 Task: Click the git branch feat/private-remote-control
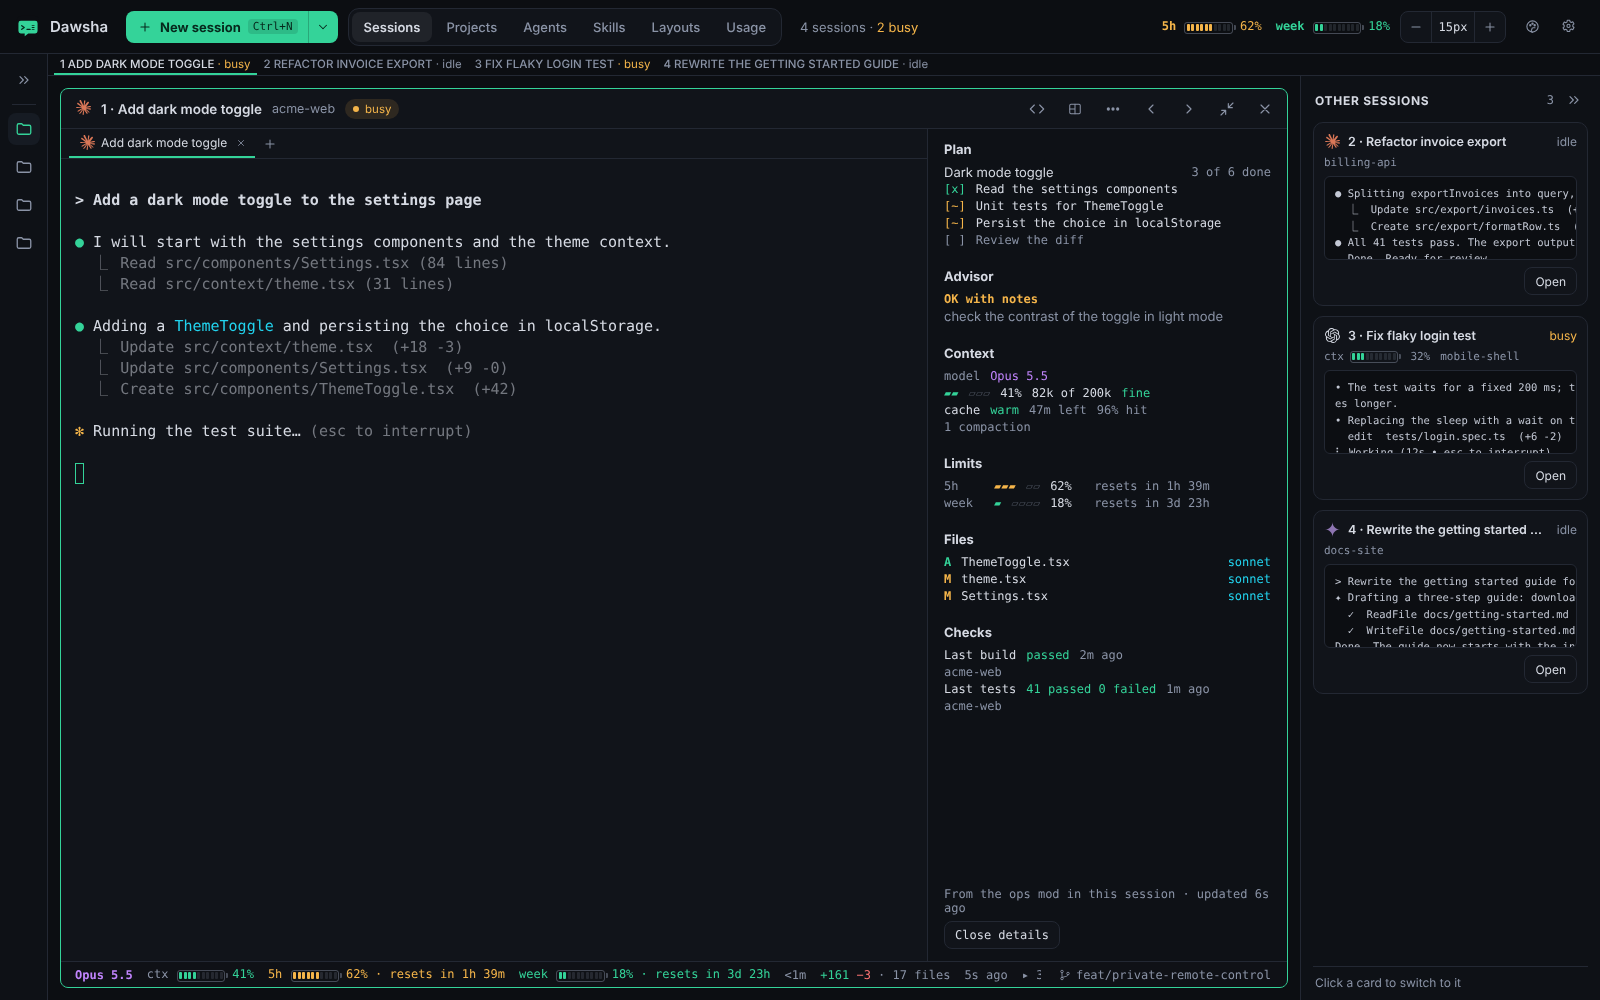click(1165, 975)
